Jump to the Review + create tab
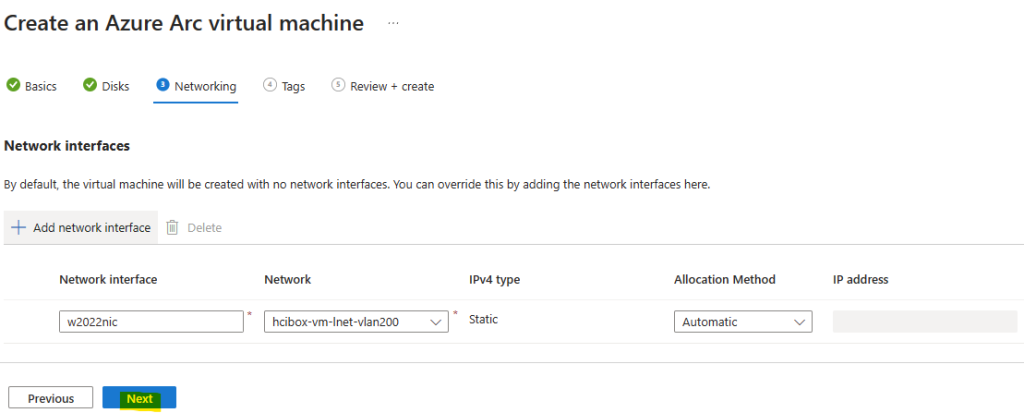This screenshot has height=413, width=1024. click(x=383, y=86)
